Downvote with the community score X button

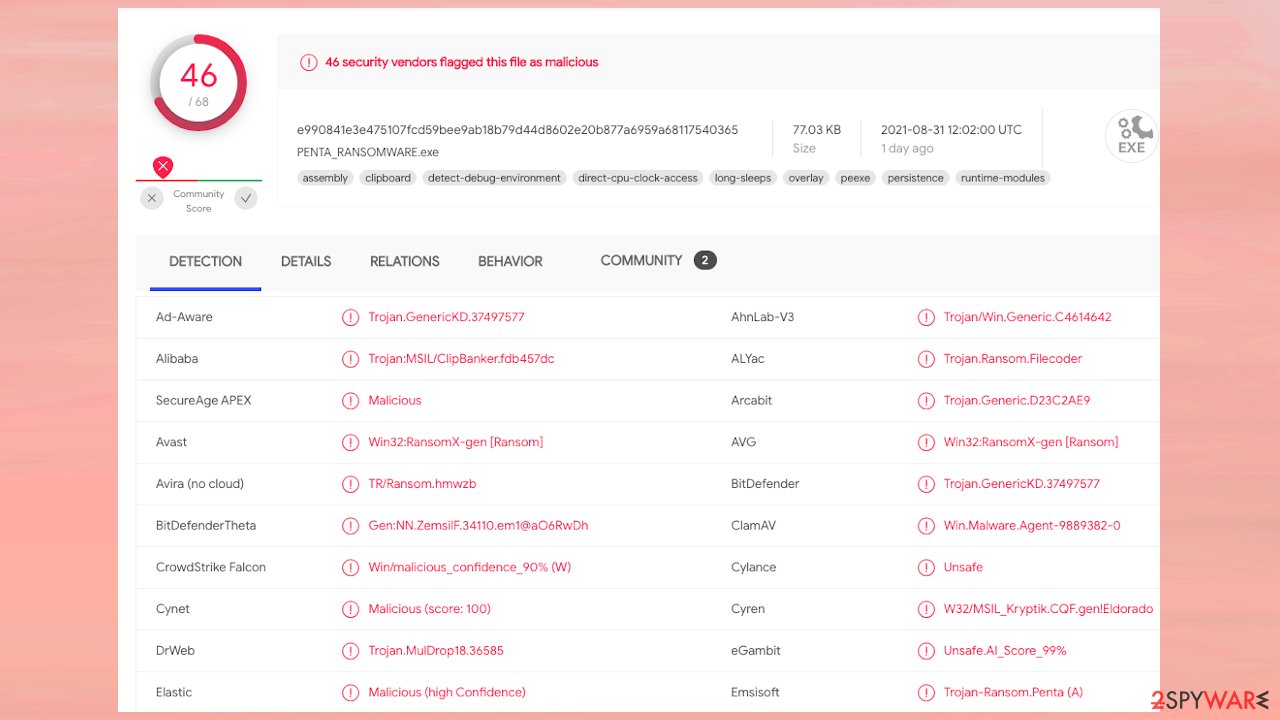pos(152,198)
